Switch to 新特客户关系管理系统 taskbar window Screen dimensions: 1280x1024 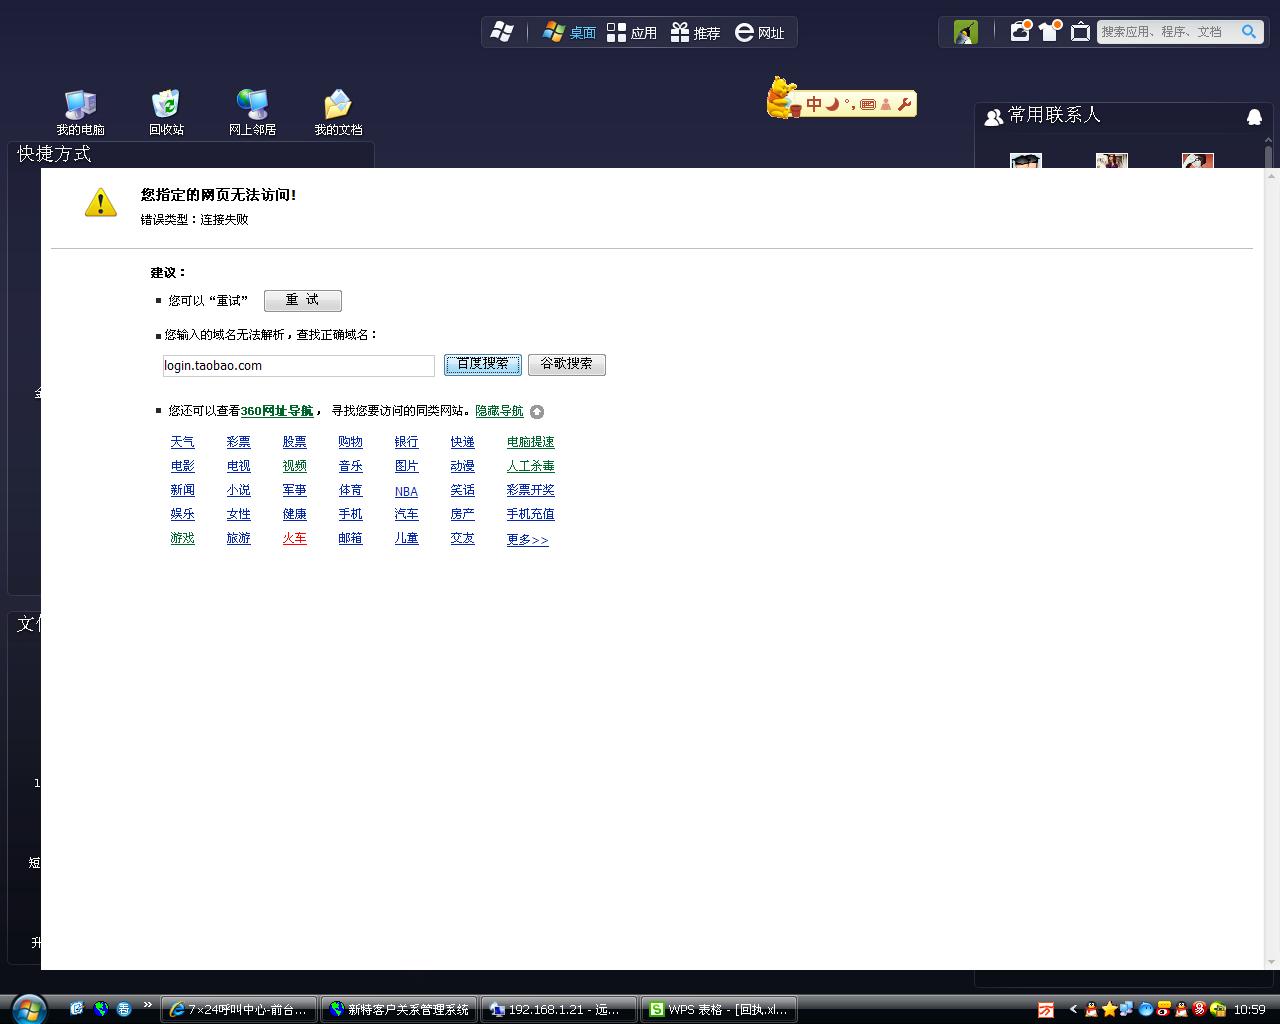pos(399,1009)
